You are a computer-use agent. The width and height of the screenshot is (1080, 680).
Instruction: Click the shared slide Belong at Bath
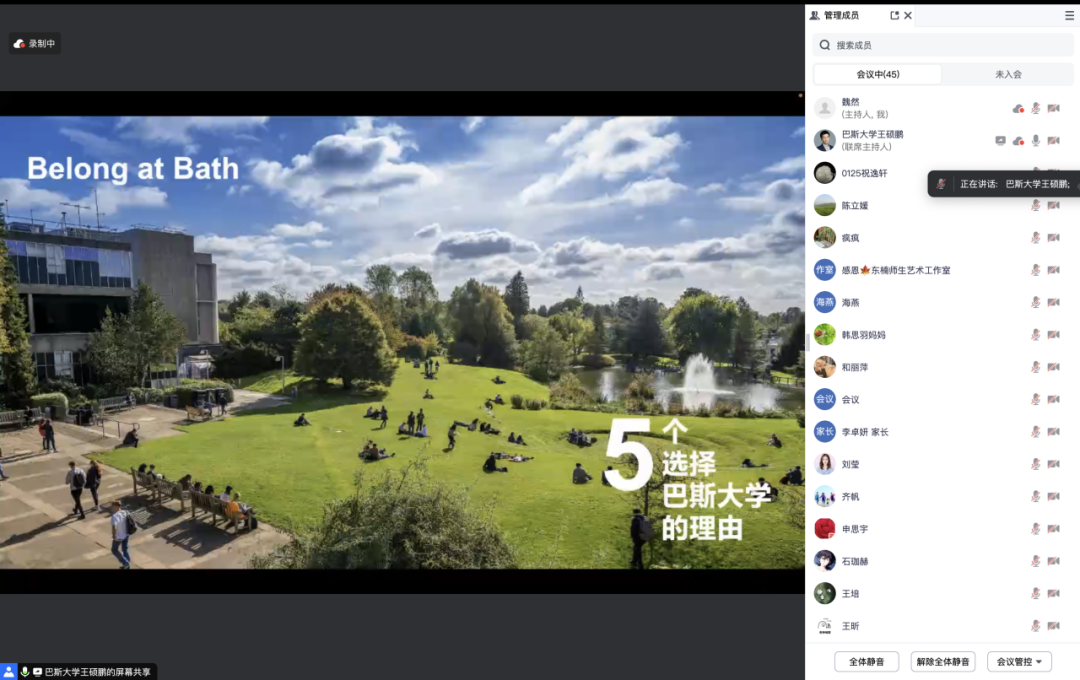click(402, 342)
